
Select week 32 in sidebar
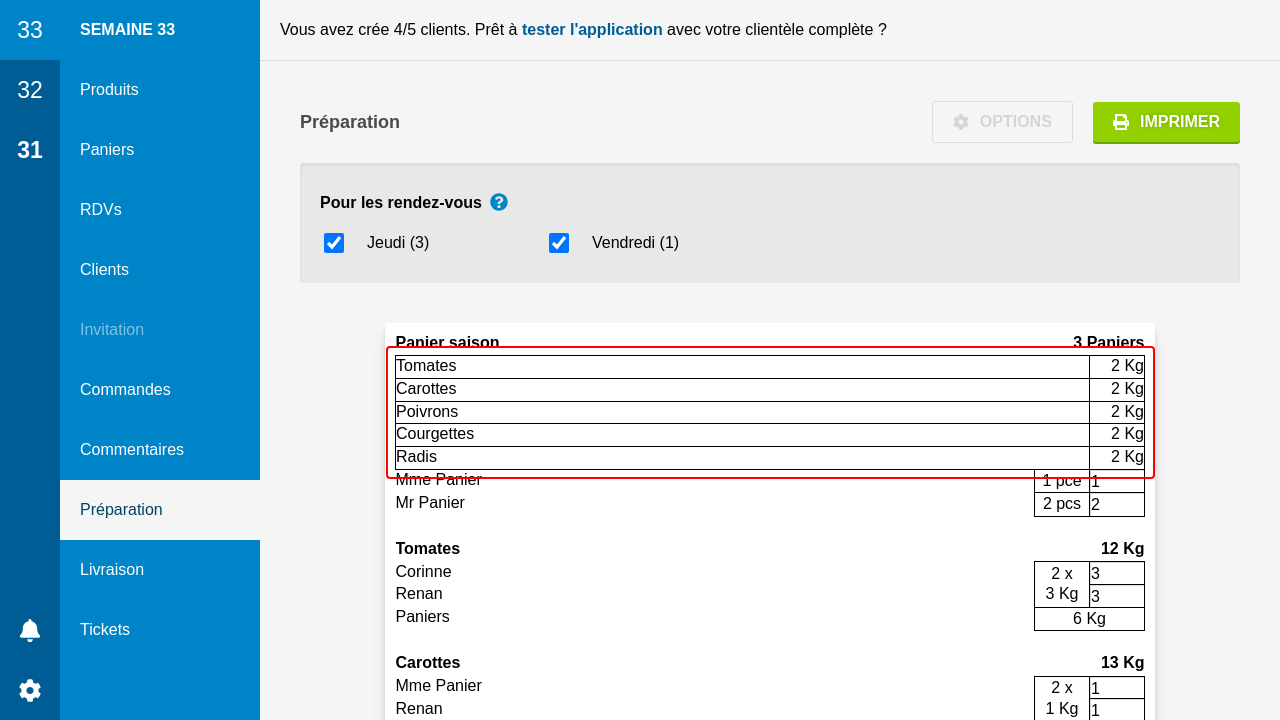click(x=30, y=90)
